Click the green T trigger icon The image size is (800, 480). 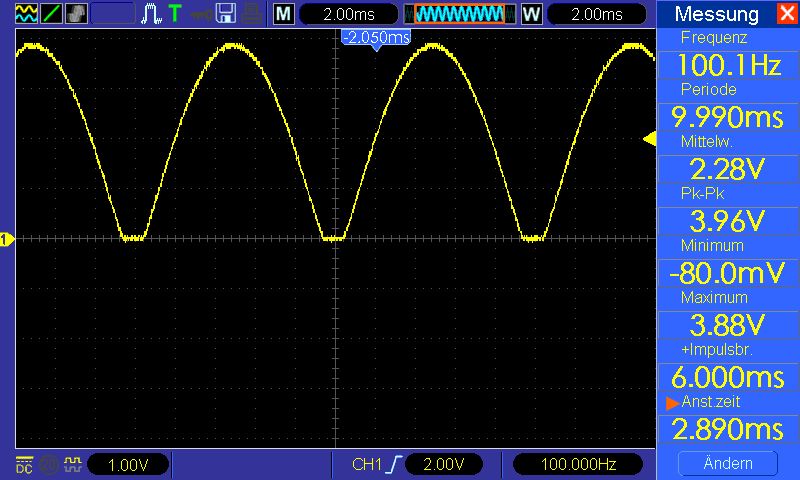[176, 14]
